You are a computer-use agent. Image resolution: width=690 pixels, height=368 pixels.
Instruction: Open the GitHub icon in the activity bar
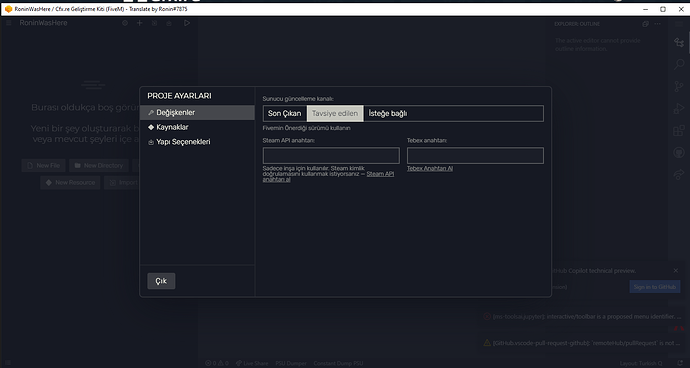[x=679, y=153]
